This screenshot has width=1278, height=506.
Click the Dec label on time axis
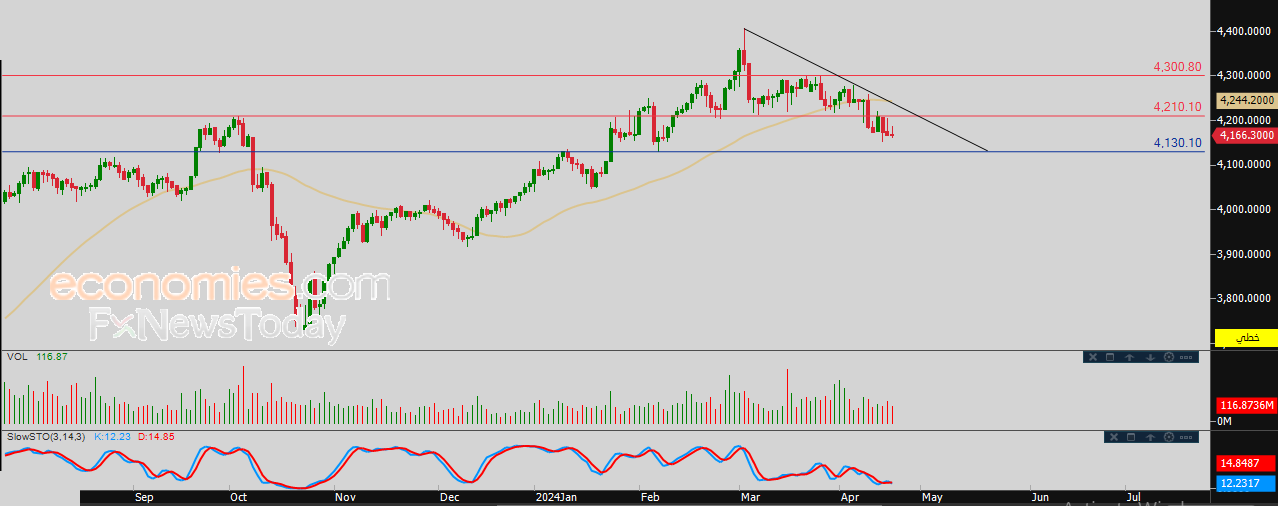449,496
